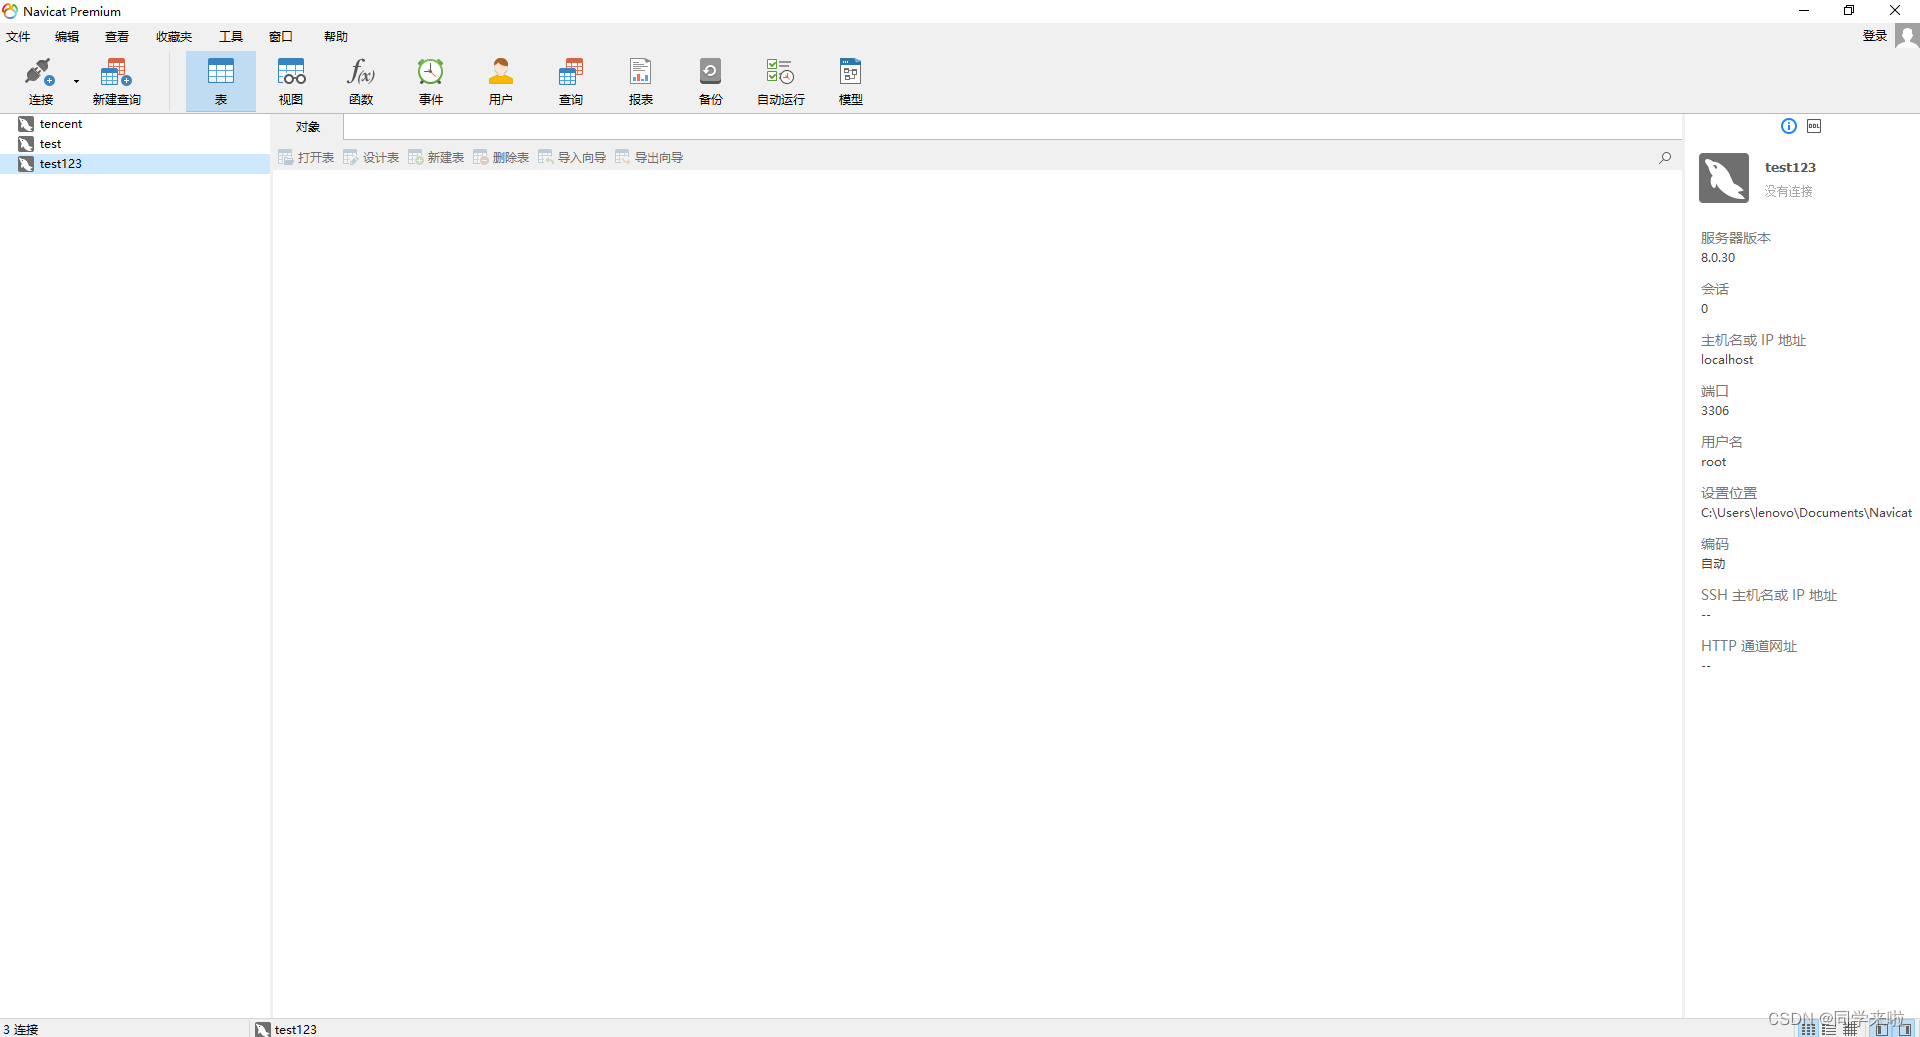Open the 帮助 (Help) menu
The width and height of the screenshot is (1920, 1037).
(x=336, y=37)
